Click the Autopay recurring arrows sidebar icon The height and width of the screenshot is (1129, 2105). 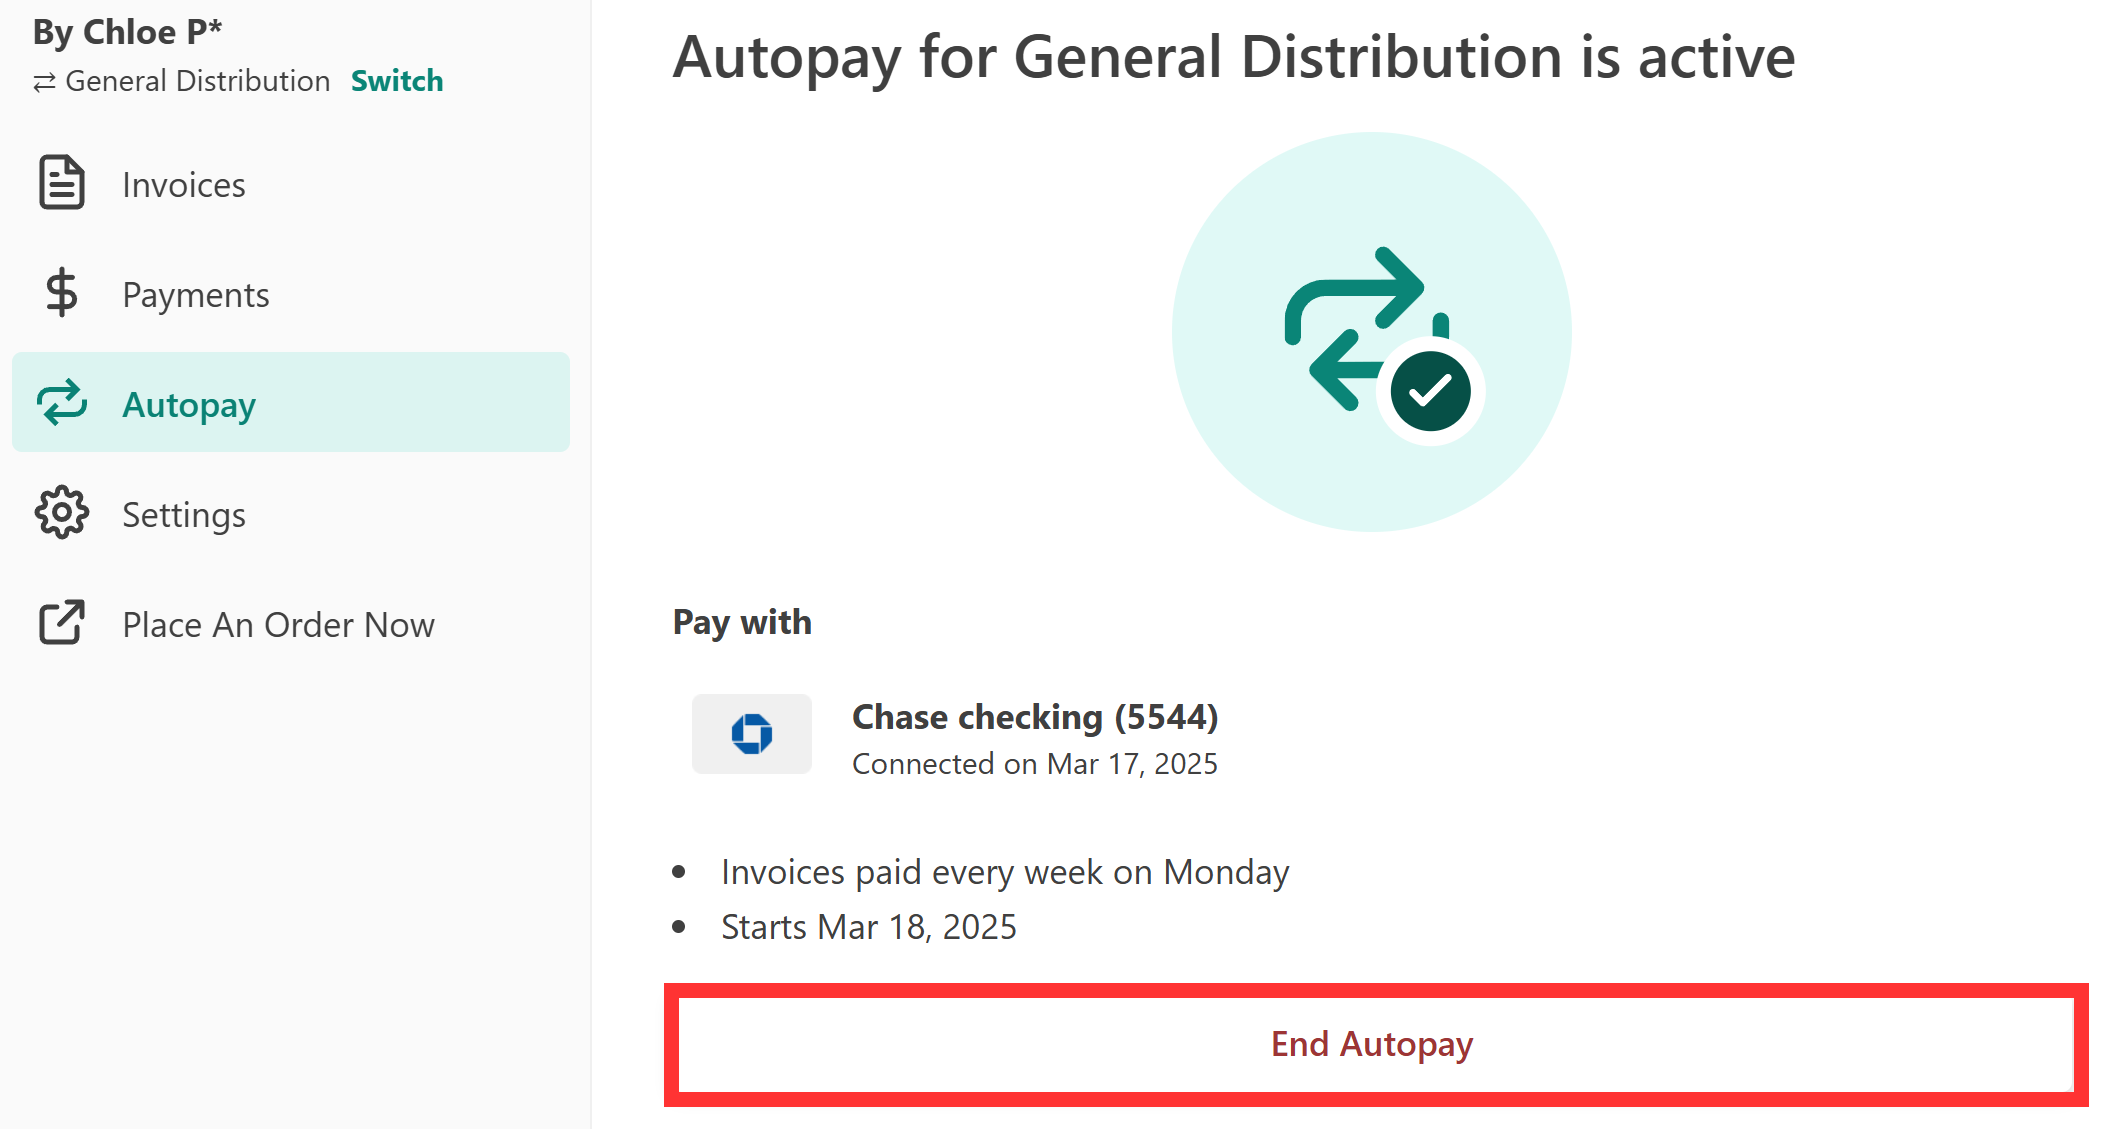(62, 402)
